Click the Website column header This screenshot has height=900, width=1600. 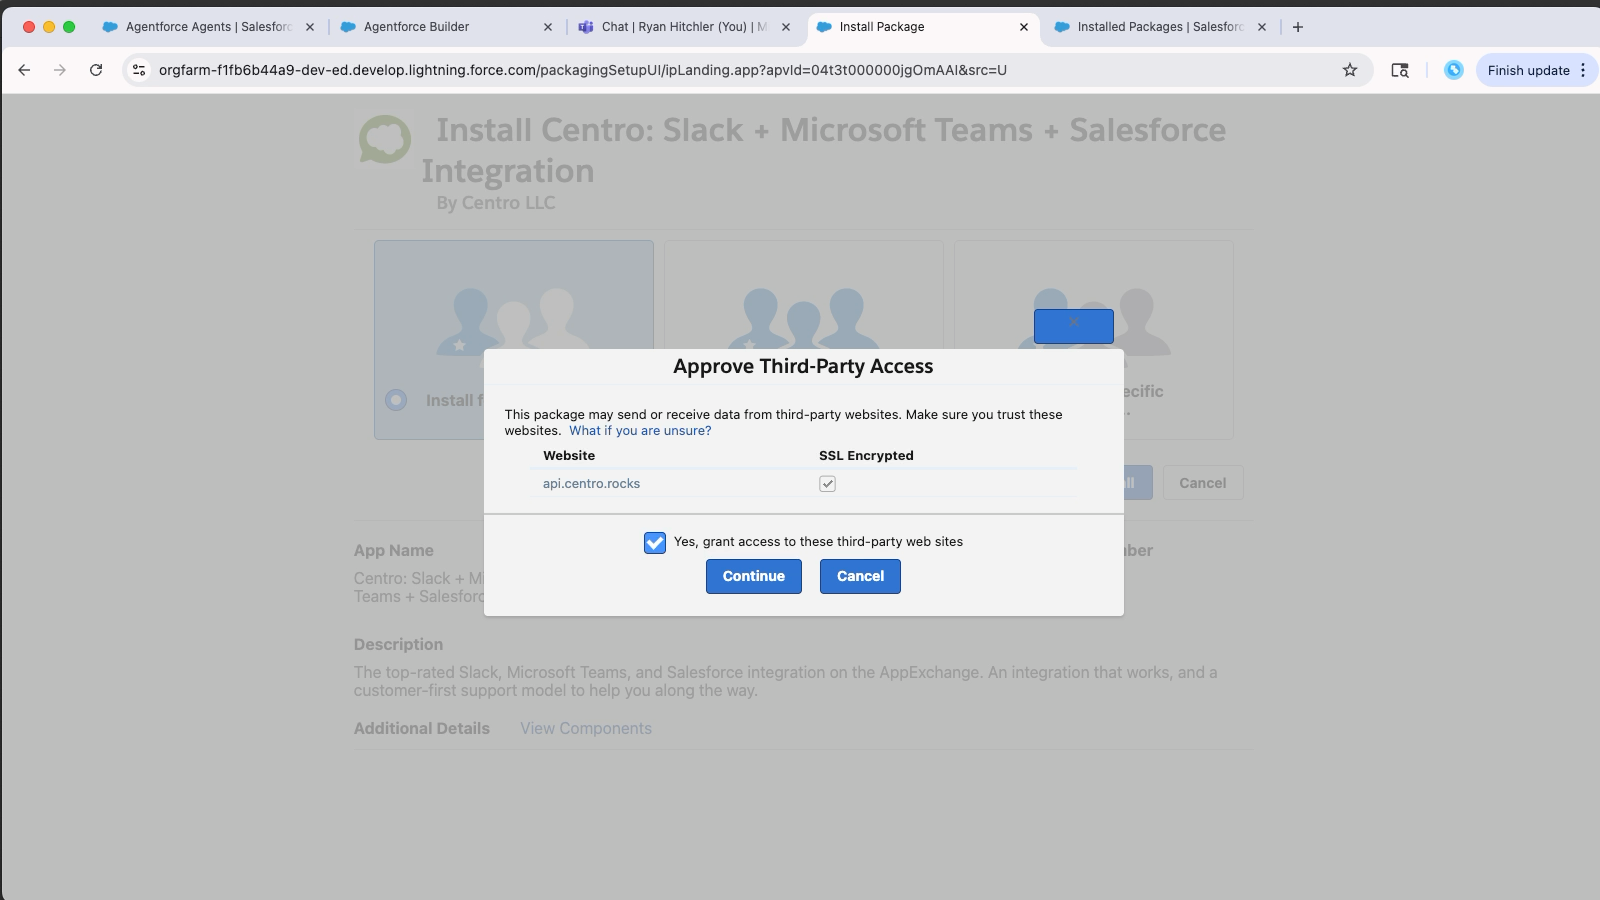pyautogui.click(x=569, y=456)
